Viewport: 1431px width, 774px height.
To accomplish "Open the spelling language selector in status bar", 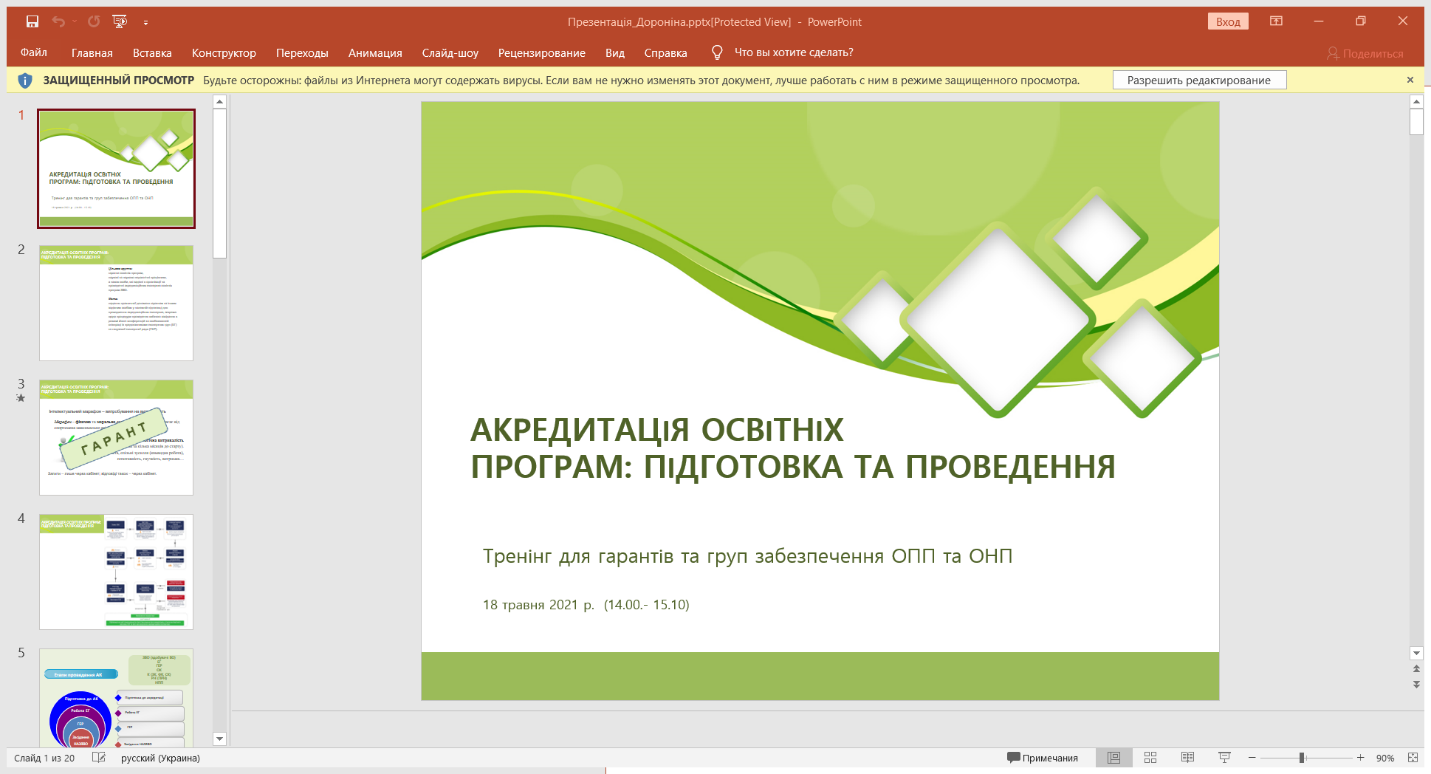I will tap(162, 758).
